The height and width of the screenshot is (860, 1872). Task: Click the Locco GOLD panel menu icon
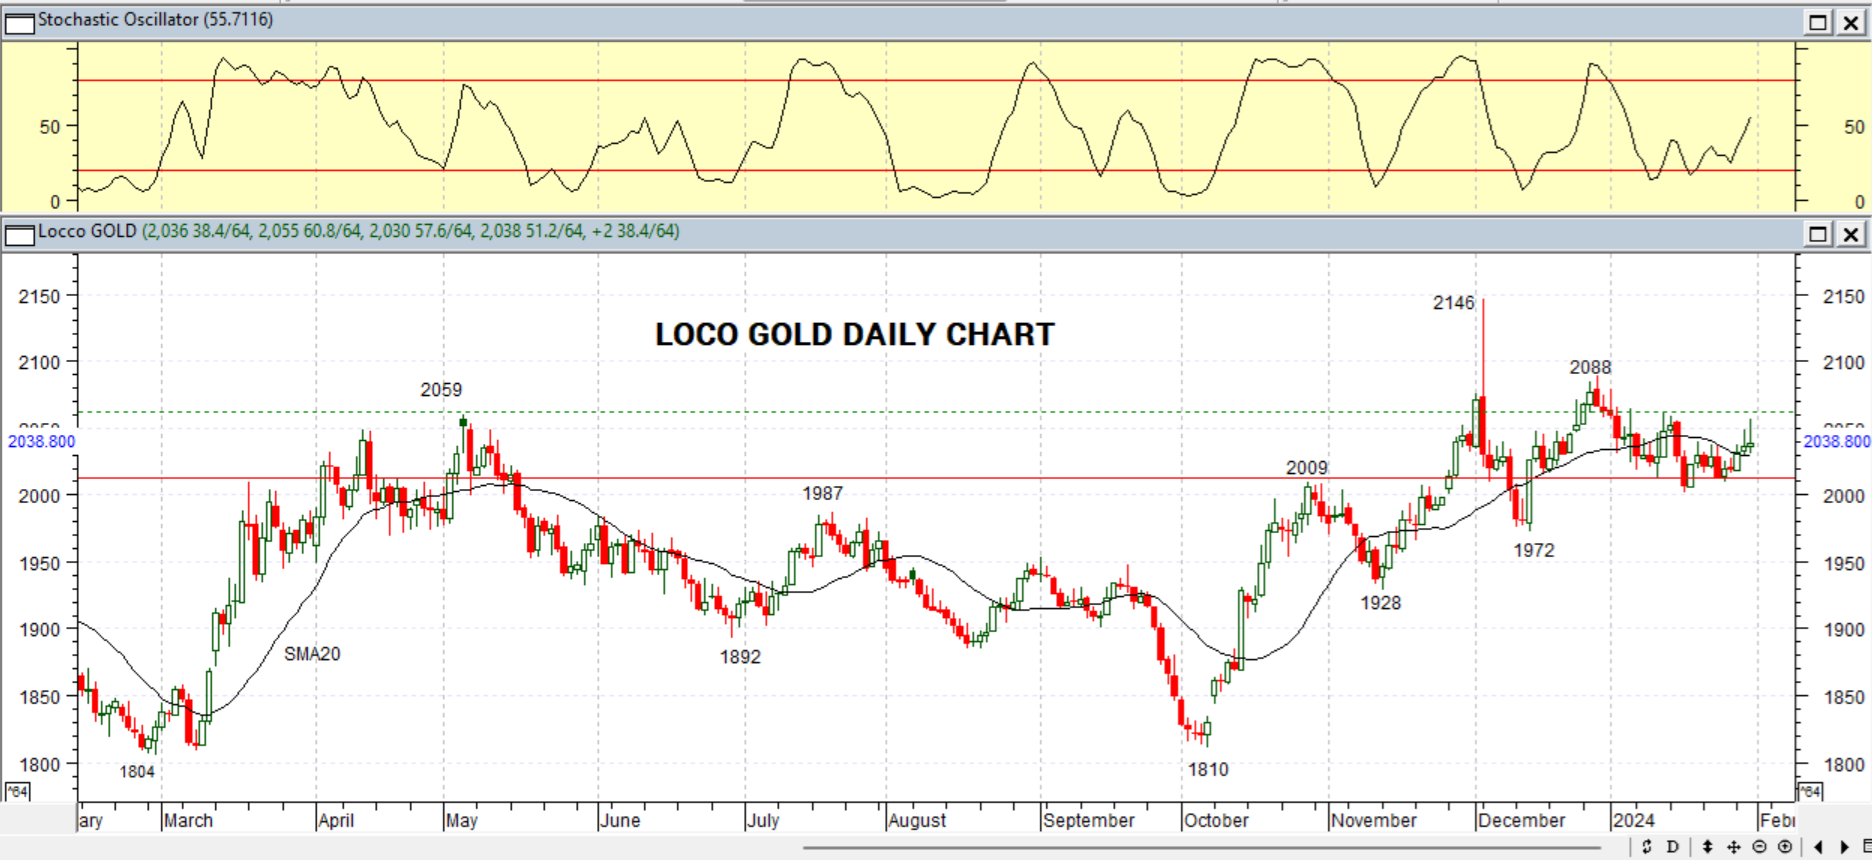point(19,235)
